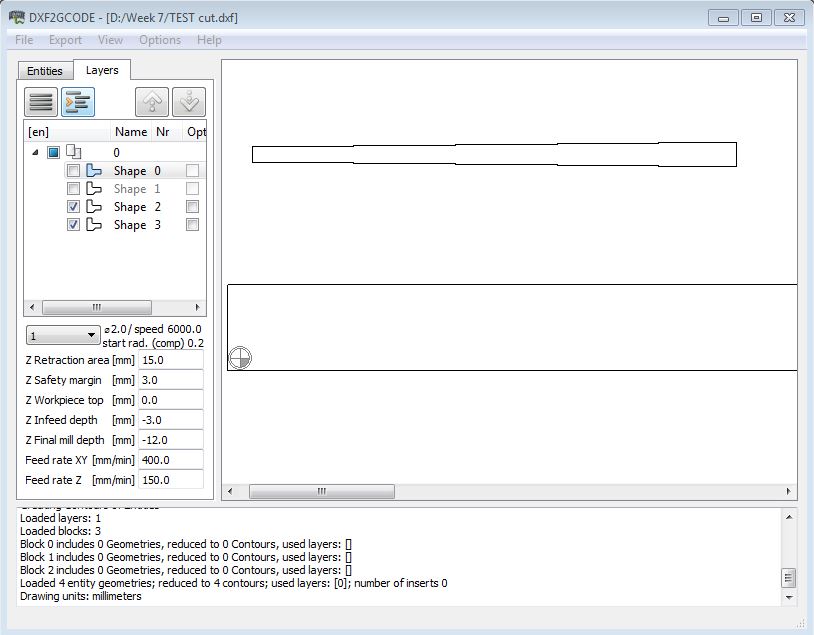Click the Shape 0 contour icon
This screenshot has width=814, height=635.
[94, 170]
